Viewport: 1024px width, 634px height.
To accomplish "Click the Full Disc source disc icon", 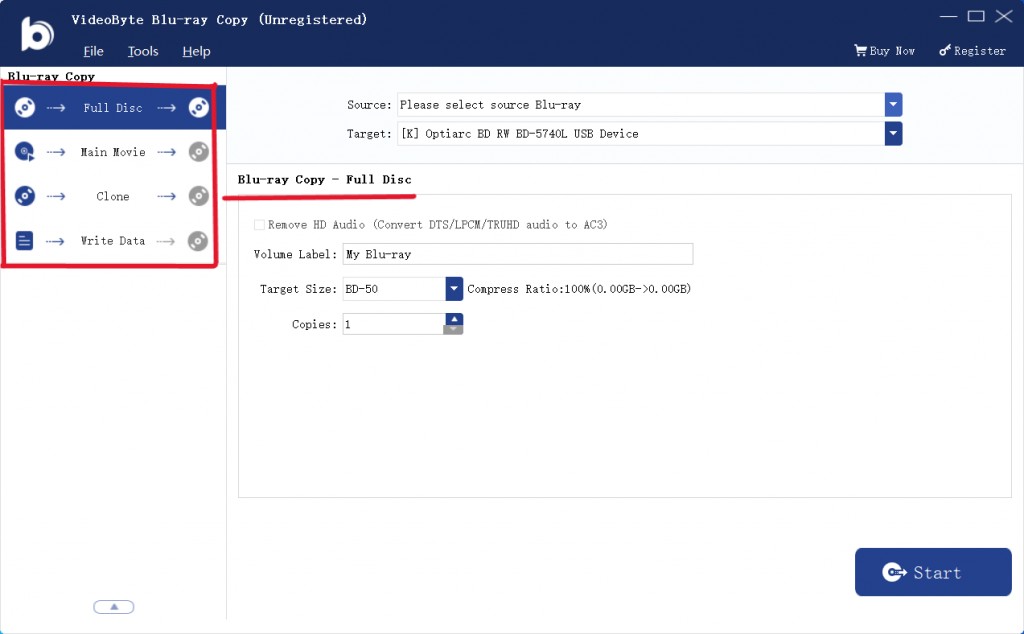I will [x=25, y=108].
